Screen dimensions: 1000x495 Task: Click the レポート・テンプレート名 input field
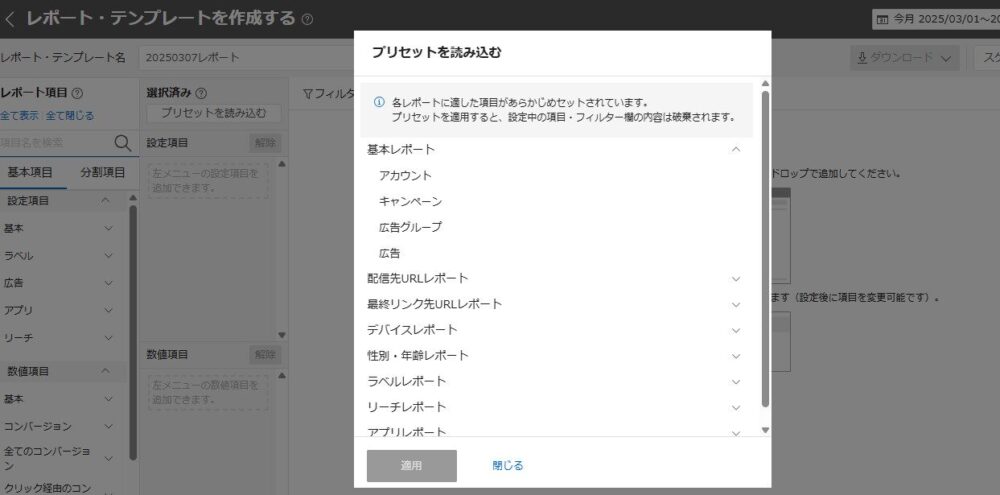[246, 57]
